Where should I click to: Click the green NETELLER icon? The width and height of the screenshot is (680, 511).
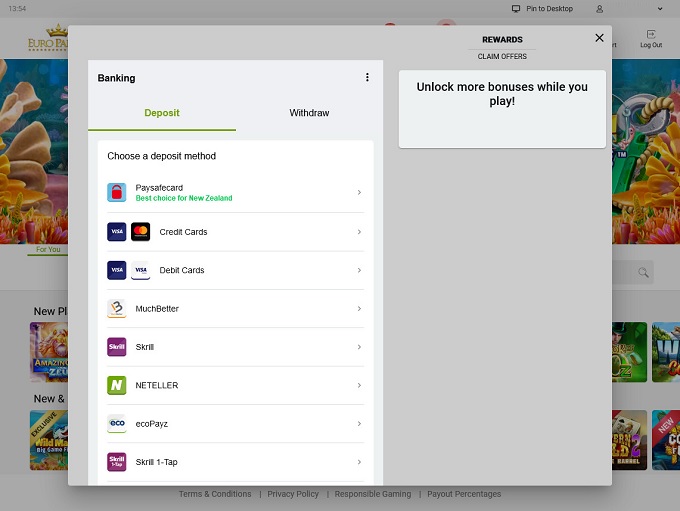(117, 385)
